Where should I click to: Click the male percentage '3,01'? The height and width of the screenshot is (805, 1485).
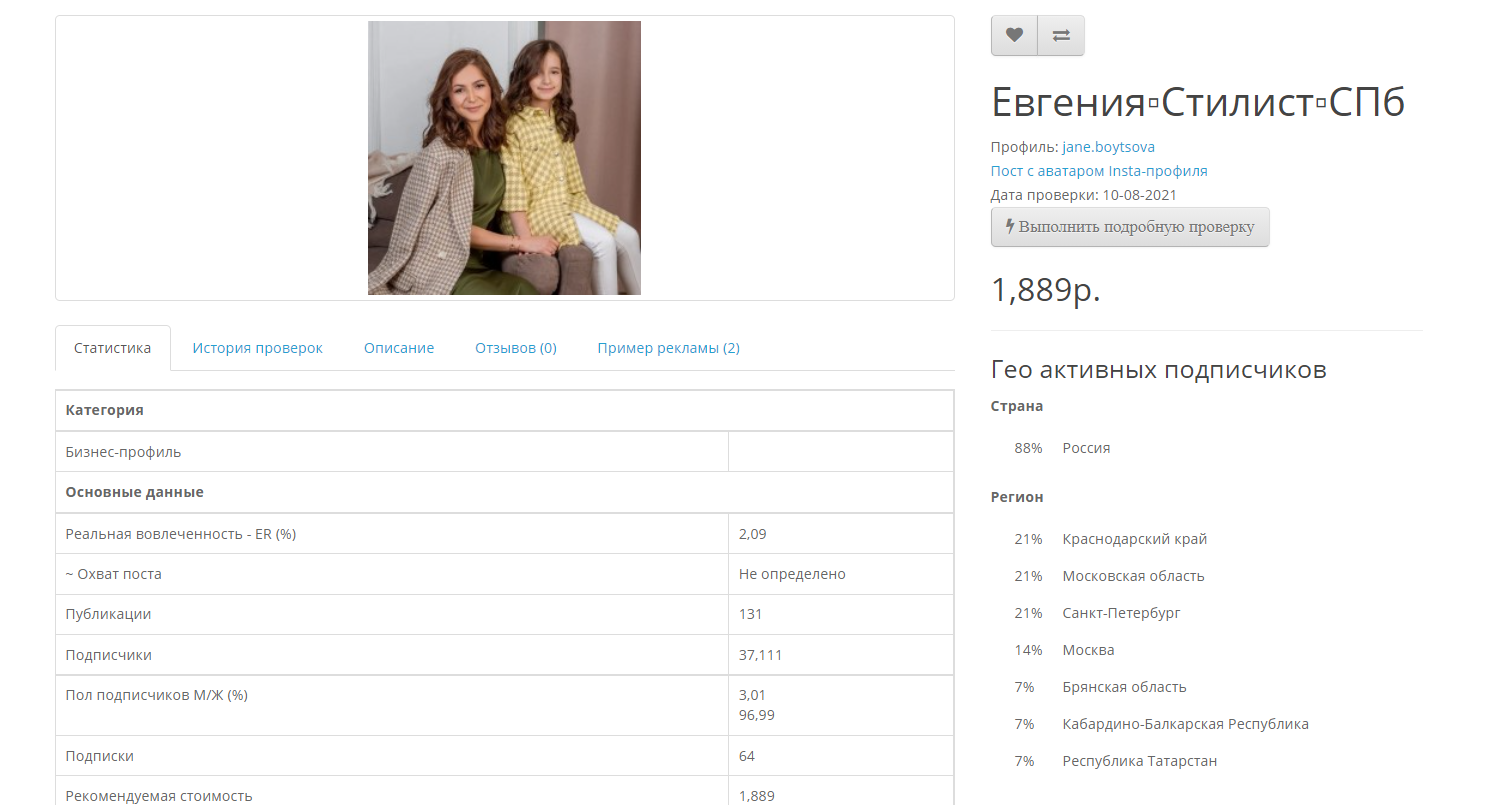tap(753, 695)
